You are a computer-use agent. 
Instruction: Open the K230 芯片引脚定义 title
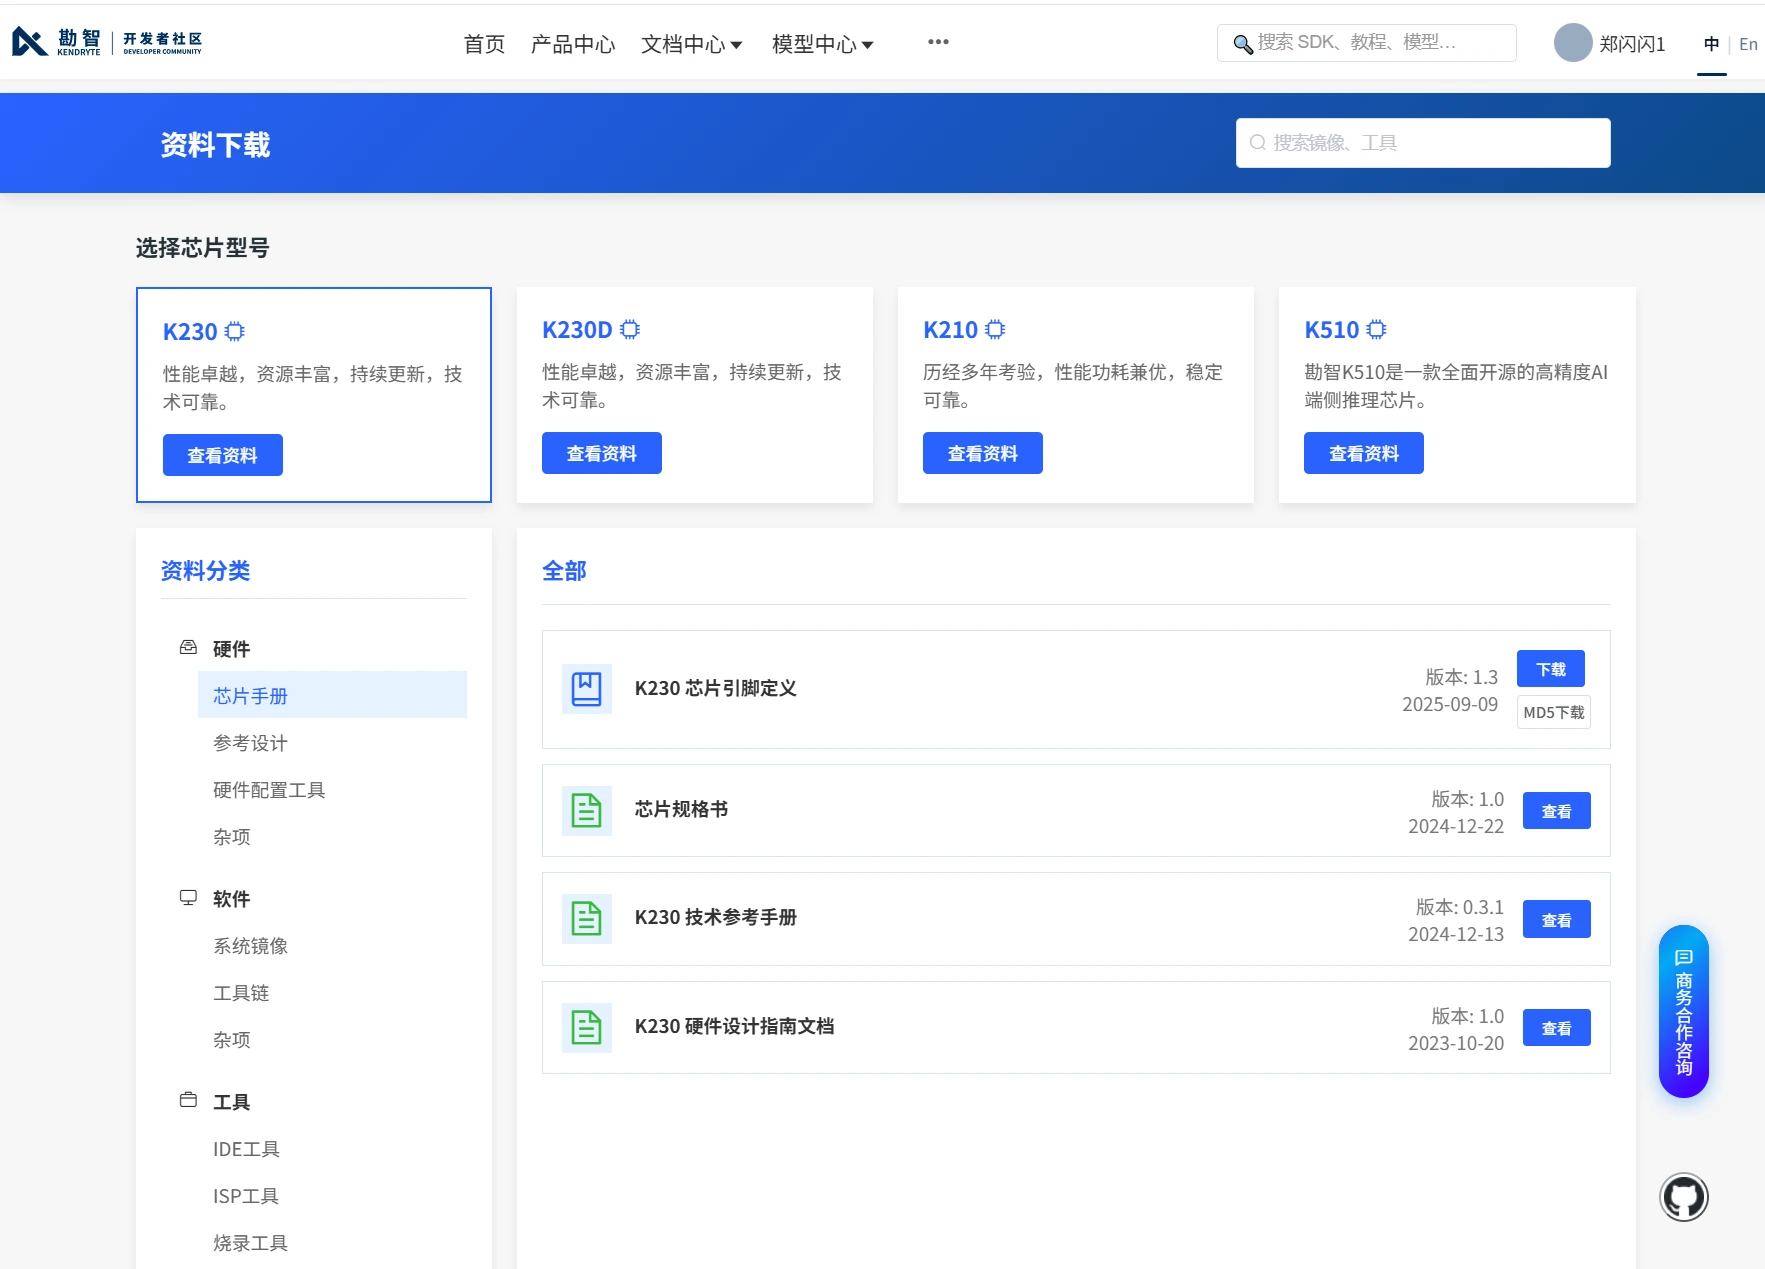[716, 688]
